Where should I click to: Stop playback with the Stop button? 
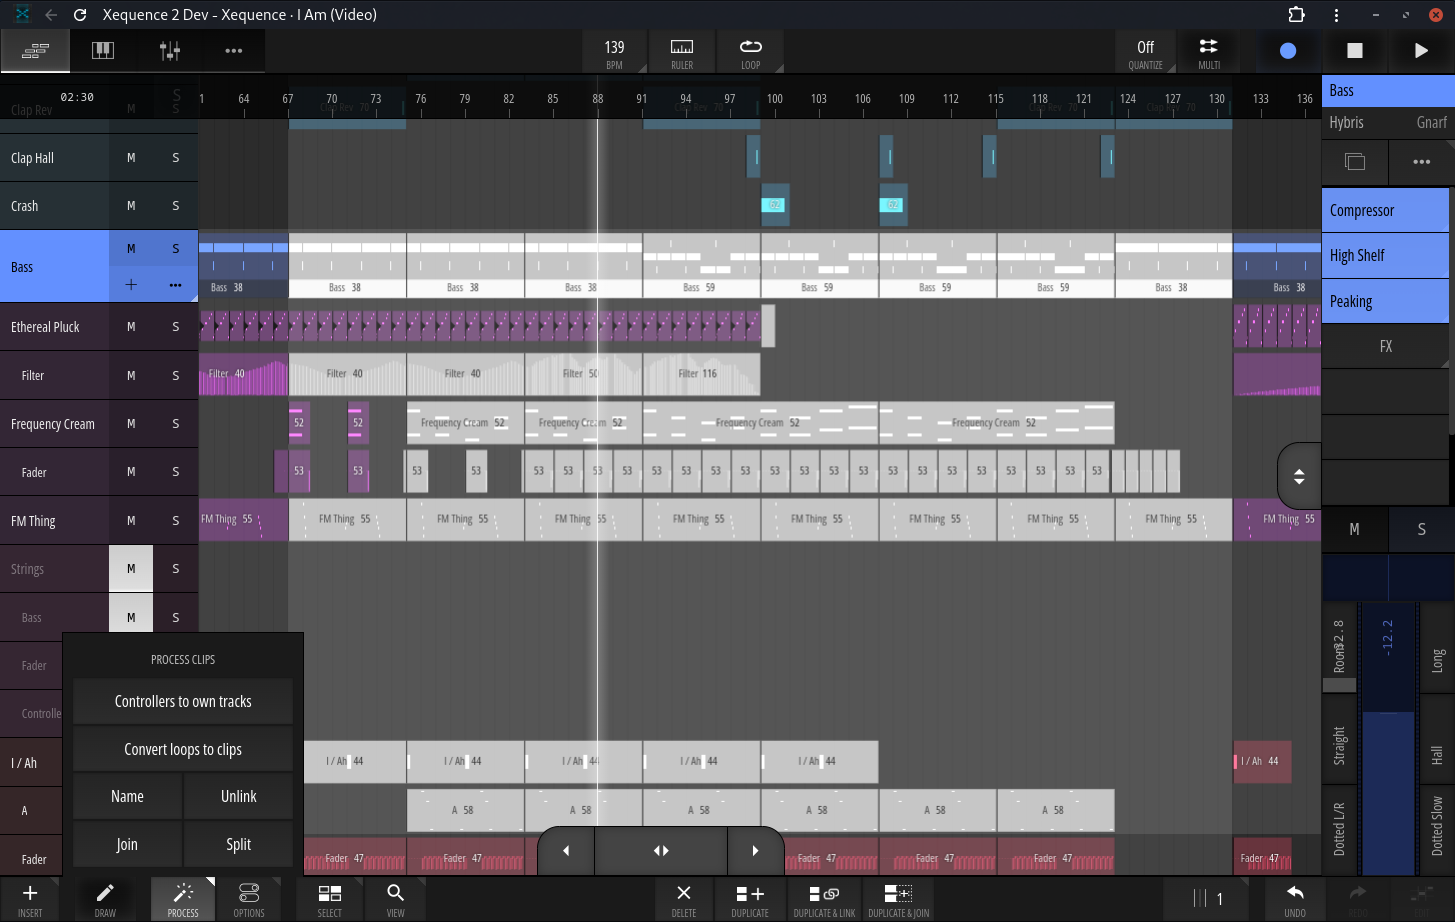pyautogui.click(x=1355, y=51)
